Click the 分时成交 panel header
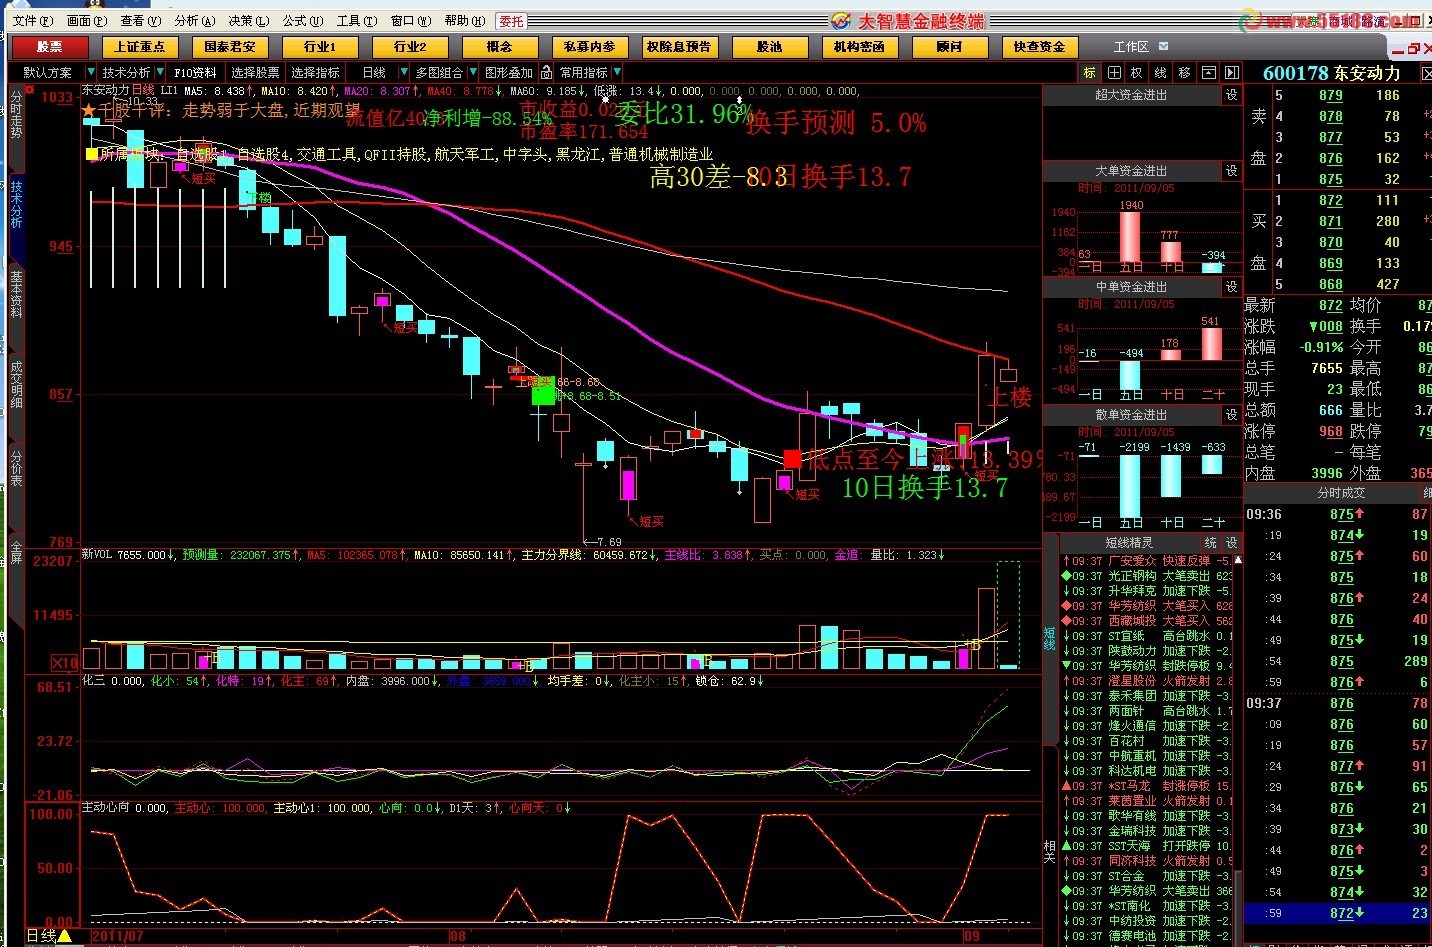This screenshot has height=947, width=1432. (1340, 493)
